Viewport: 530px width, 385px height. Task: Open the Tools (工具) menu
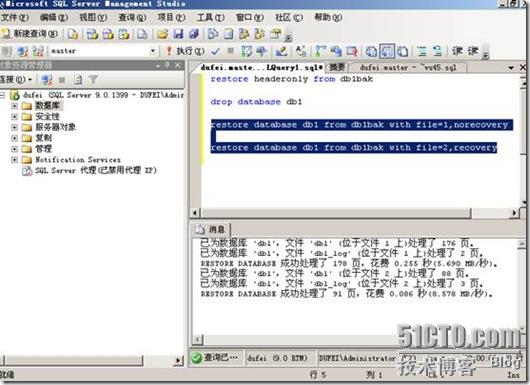[x=211, y=17]
